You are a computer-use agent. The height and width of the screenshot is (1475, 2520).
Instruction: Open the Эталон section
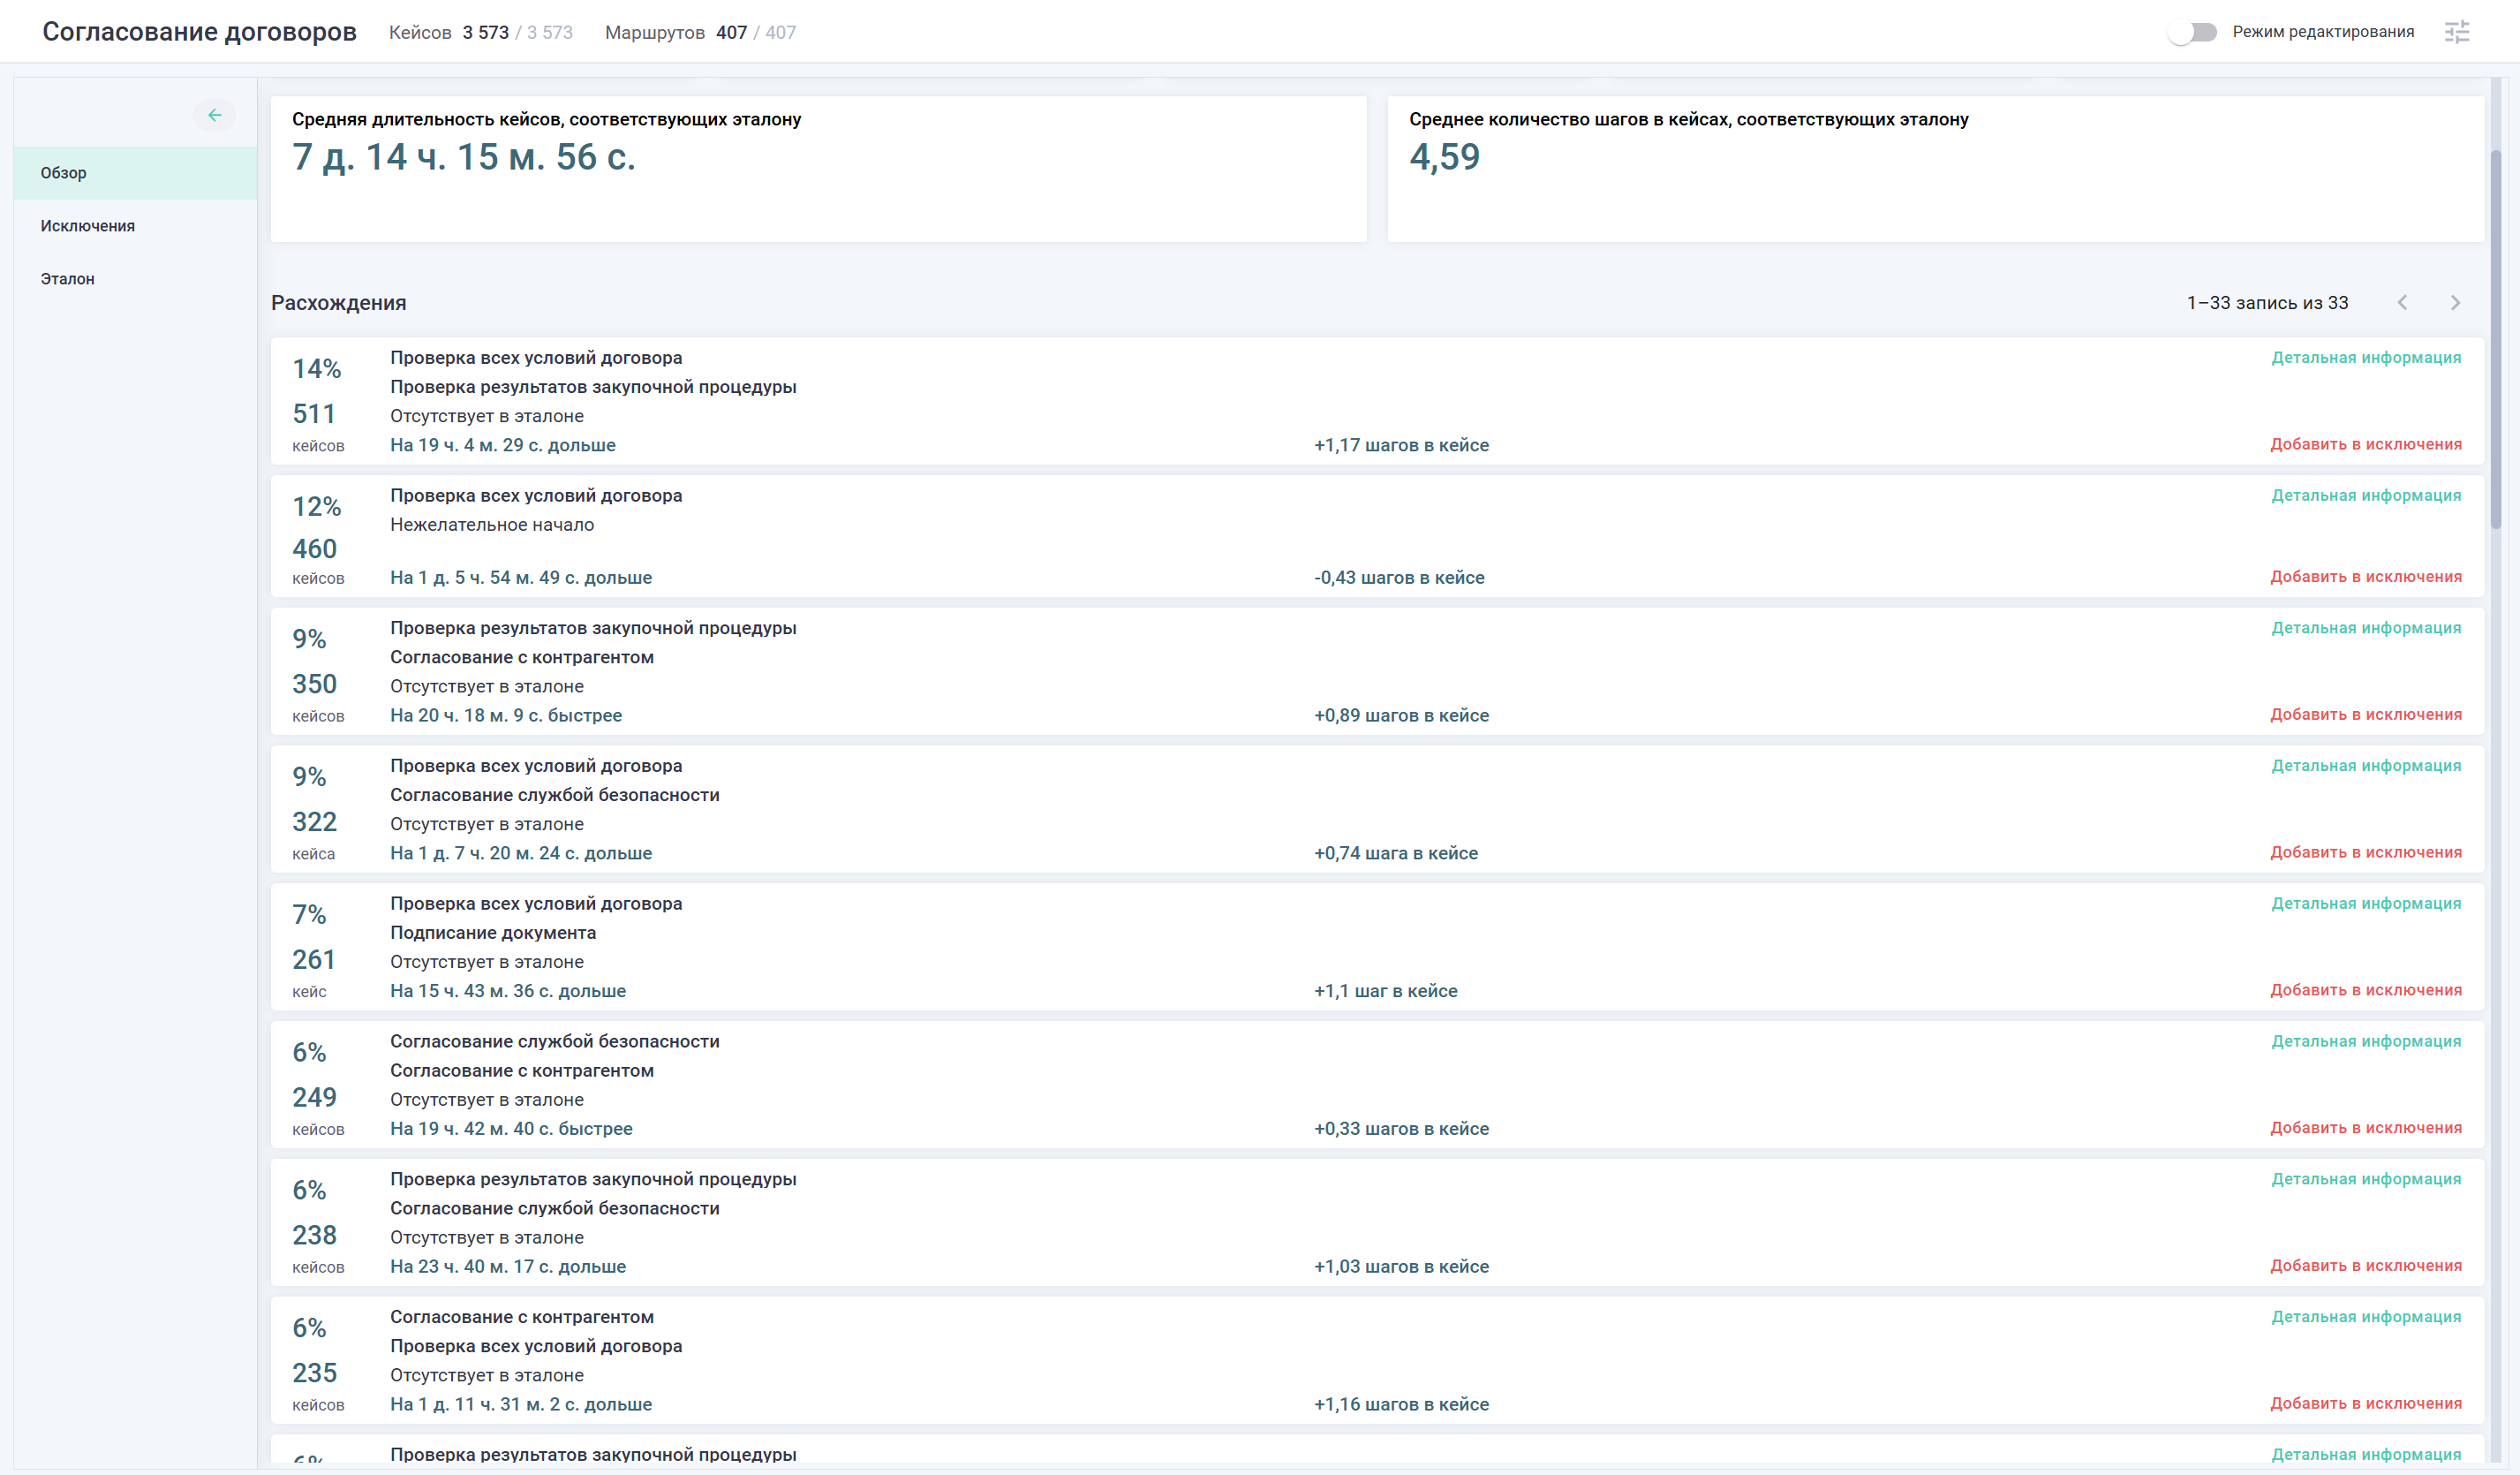click(x=66, y=279)
